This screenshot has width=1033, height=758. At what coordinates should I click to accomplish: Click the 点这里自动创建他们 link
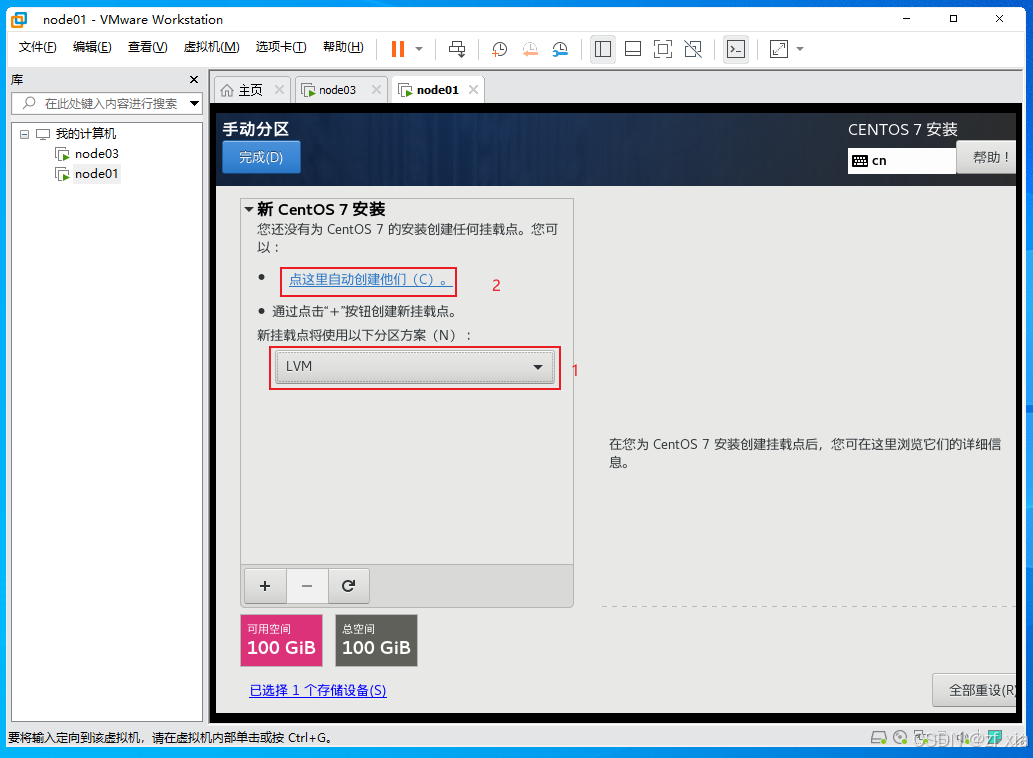pyautogui.click(x=370, y=279)
